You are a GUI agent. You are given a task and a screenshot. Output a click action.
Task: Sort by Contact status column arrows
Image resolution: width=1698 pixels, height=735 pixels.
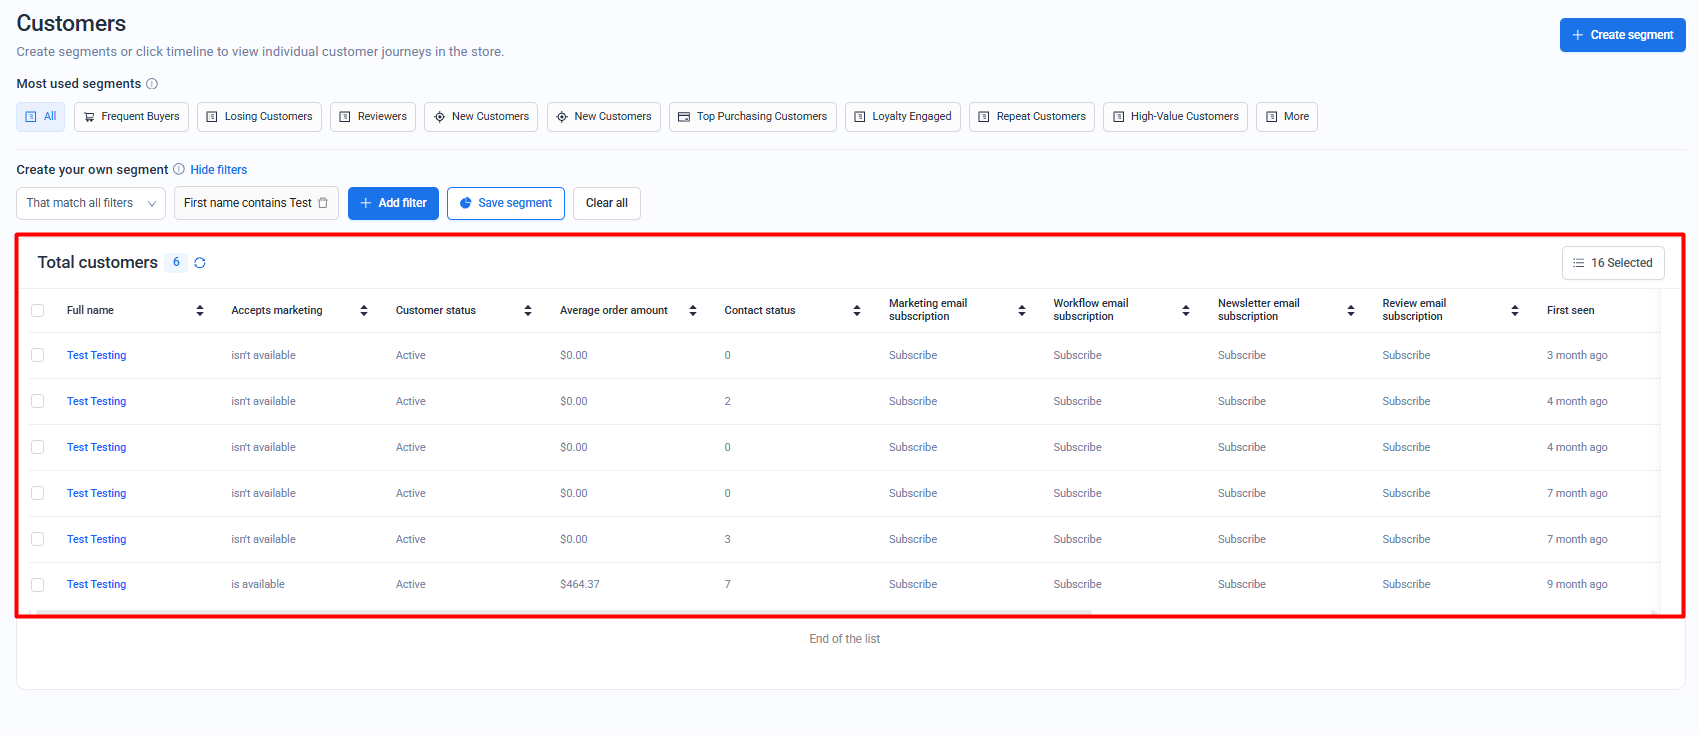pyautogui.click(x=857, y=311)
